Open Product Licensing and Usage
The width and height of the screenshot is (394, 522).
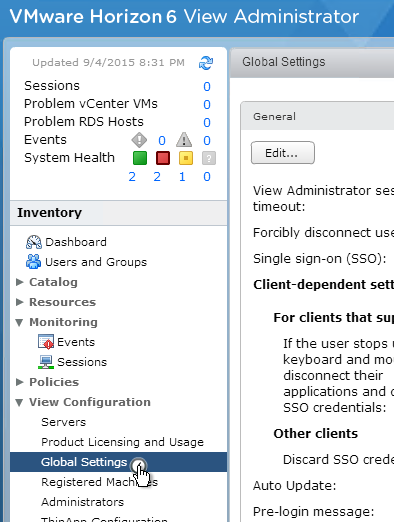click(122, 442)
